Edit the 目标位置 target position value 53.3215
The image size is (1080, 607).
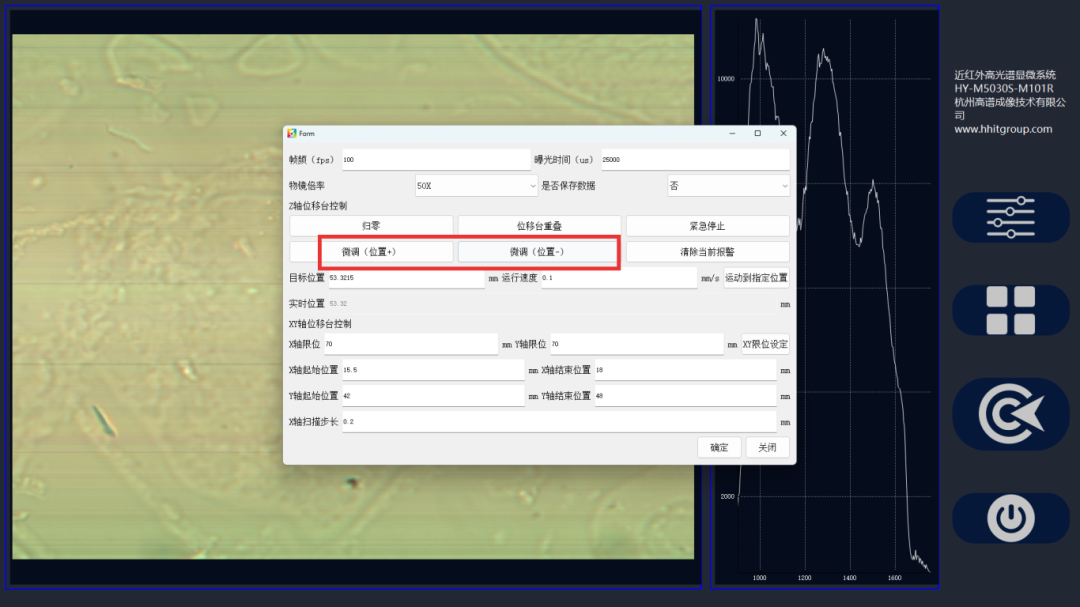coord(400,277)
